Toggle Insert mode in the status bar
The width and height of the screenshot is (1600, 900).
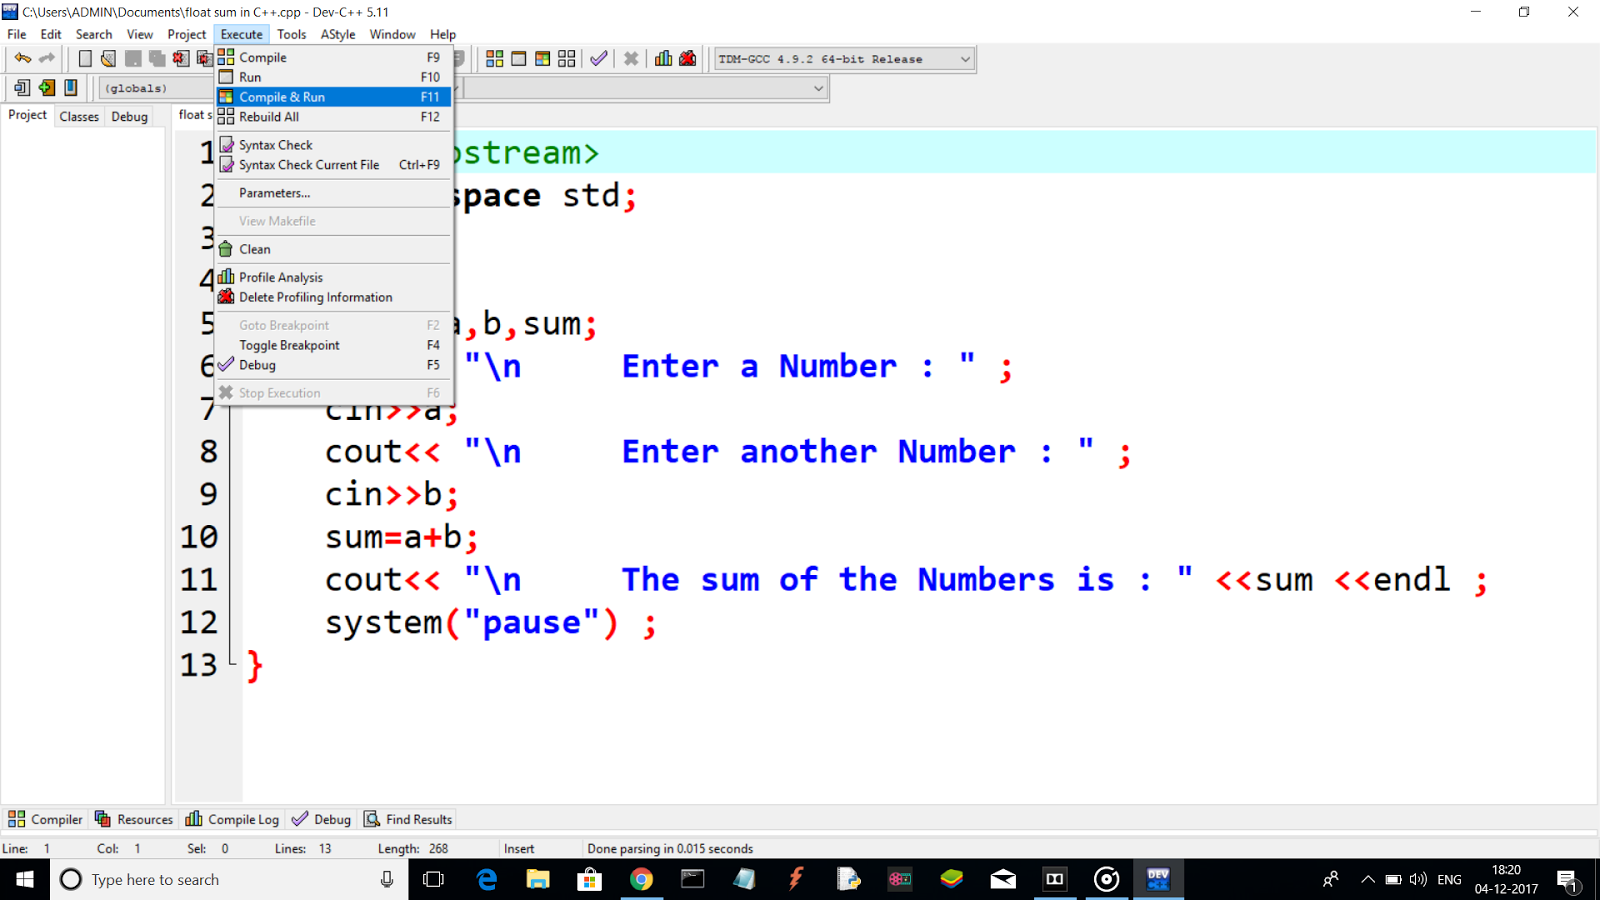pyautogui.click(x=519, y=848)
